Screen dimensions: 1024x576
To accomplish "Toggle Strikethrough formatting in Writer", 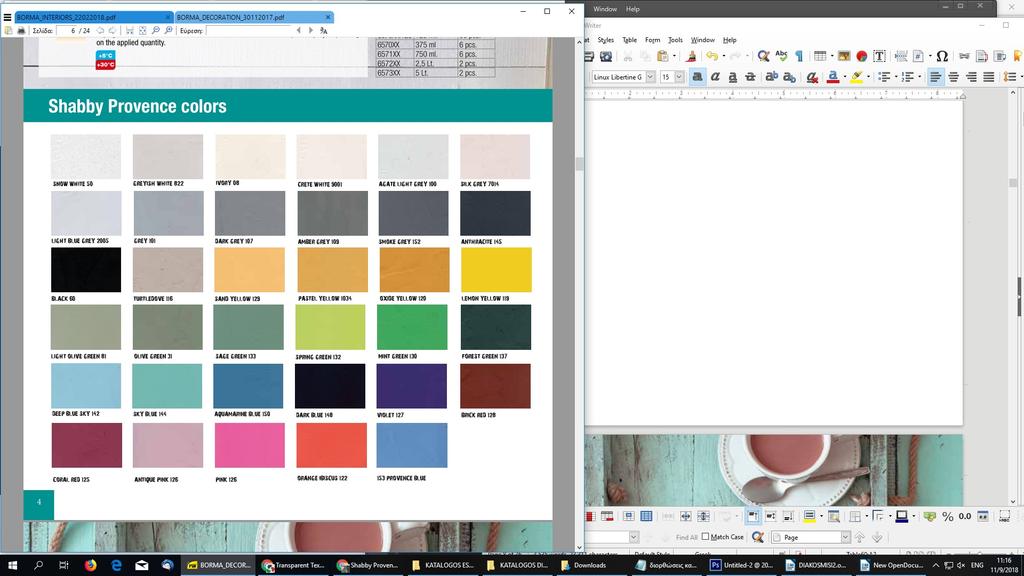I will 750,77.
